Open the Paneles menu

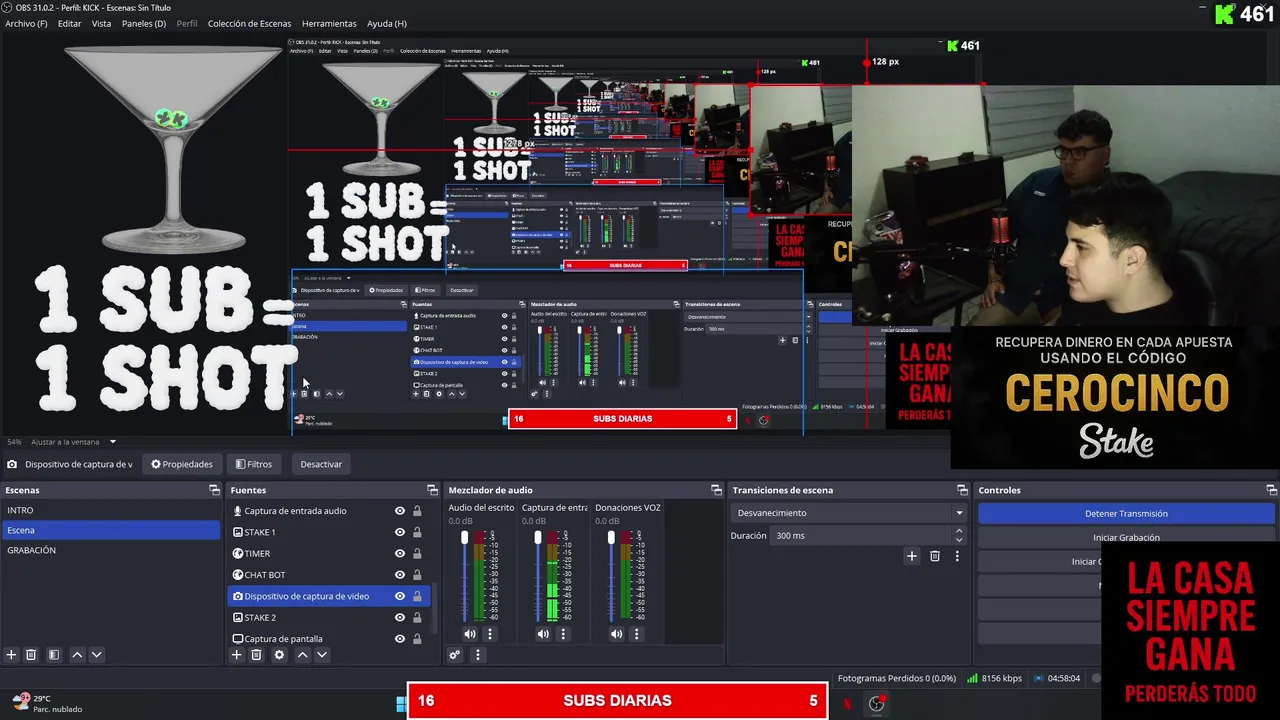pyautogui.click(x=144, y=23)
